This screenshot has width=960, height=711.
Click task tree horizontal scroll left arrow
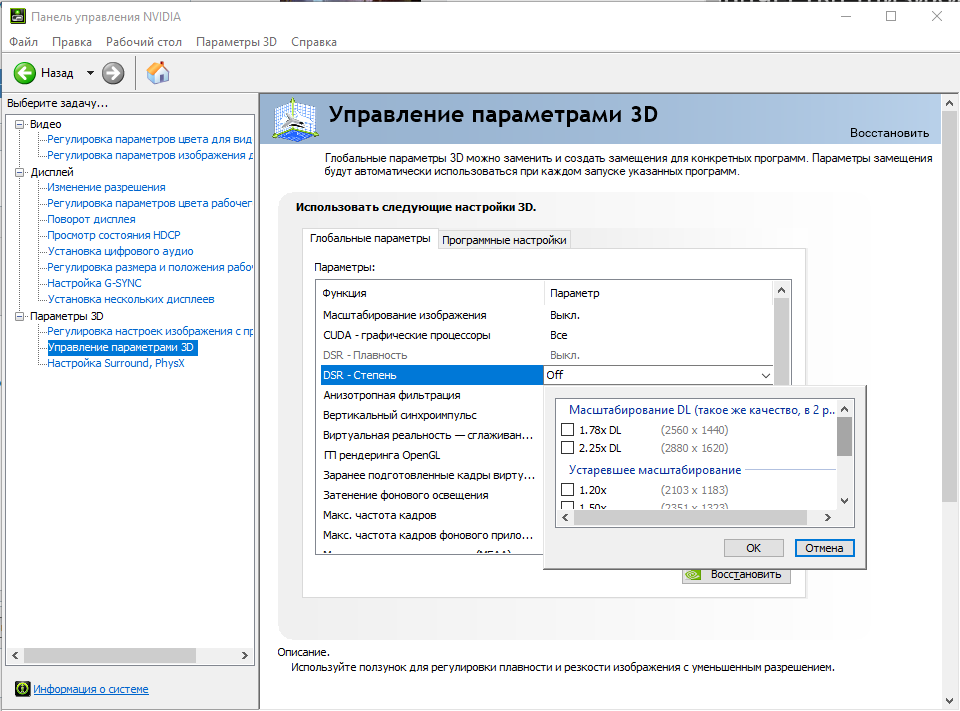(15, 655)
